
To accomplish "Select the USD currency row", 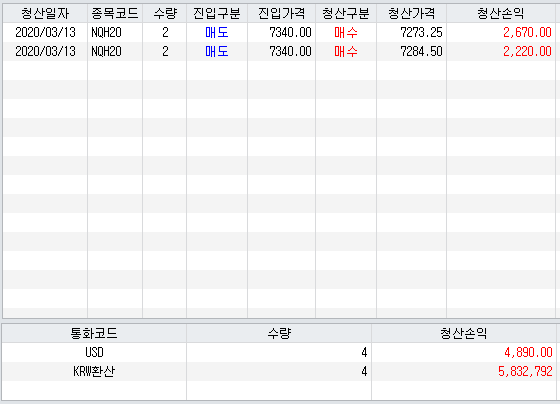I will pos(279,352).
